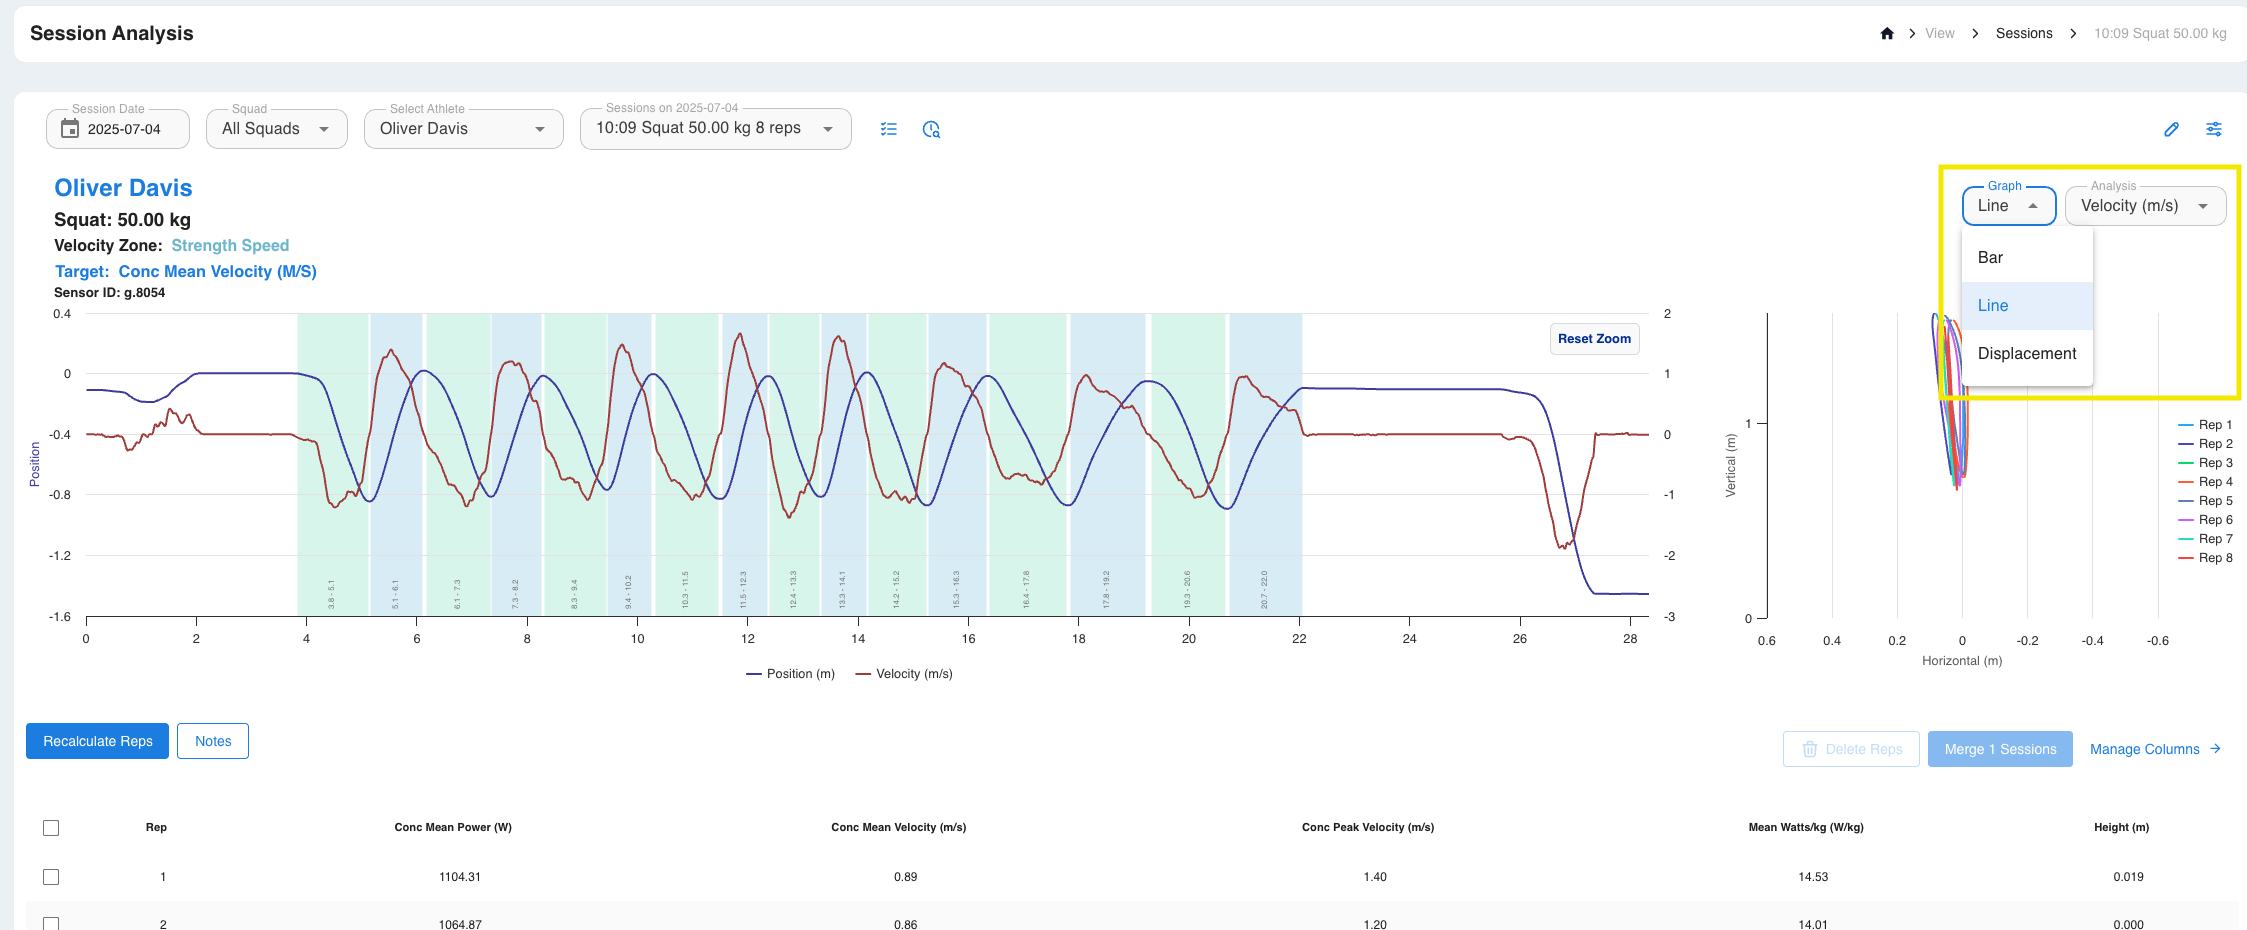This screenshot has height=930, width=2247.
Task: Click the Reset Zoom button
Action: (1594, 338)
